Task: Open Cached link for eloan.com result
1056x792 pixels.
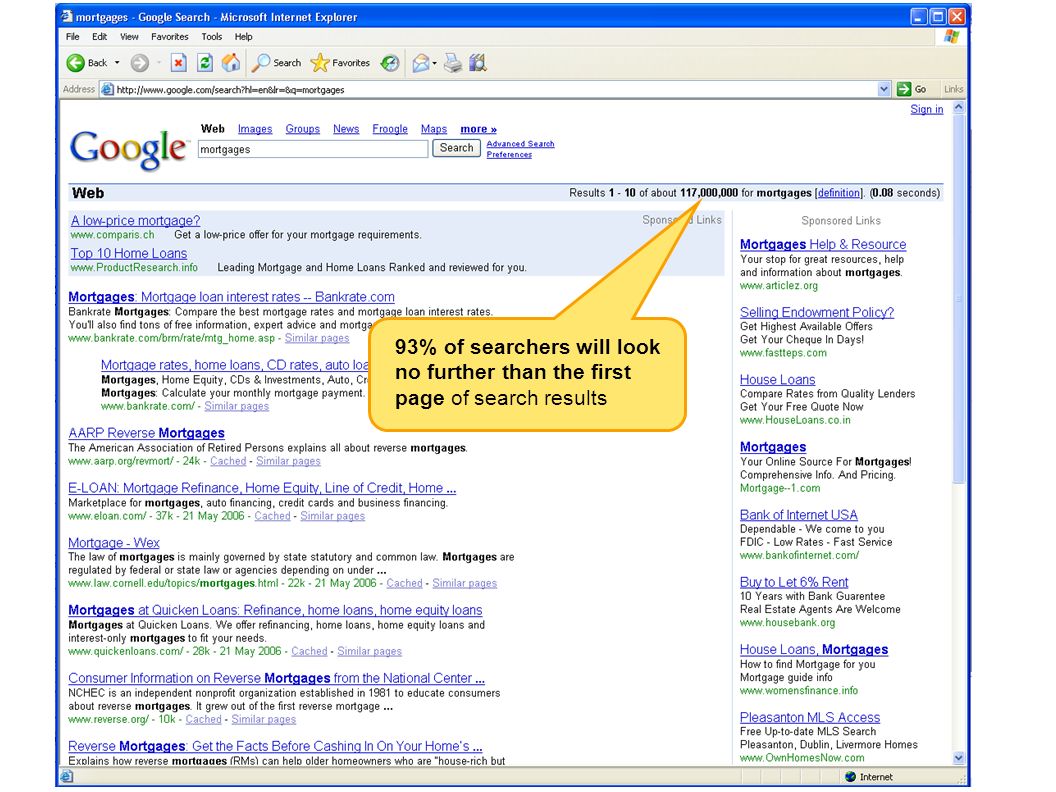Action: pyautogui.click(x=272, y=516)
